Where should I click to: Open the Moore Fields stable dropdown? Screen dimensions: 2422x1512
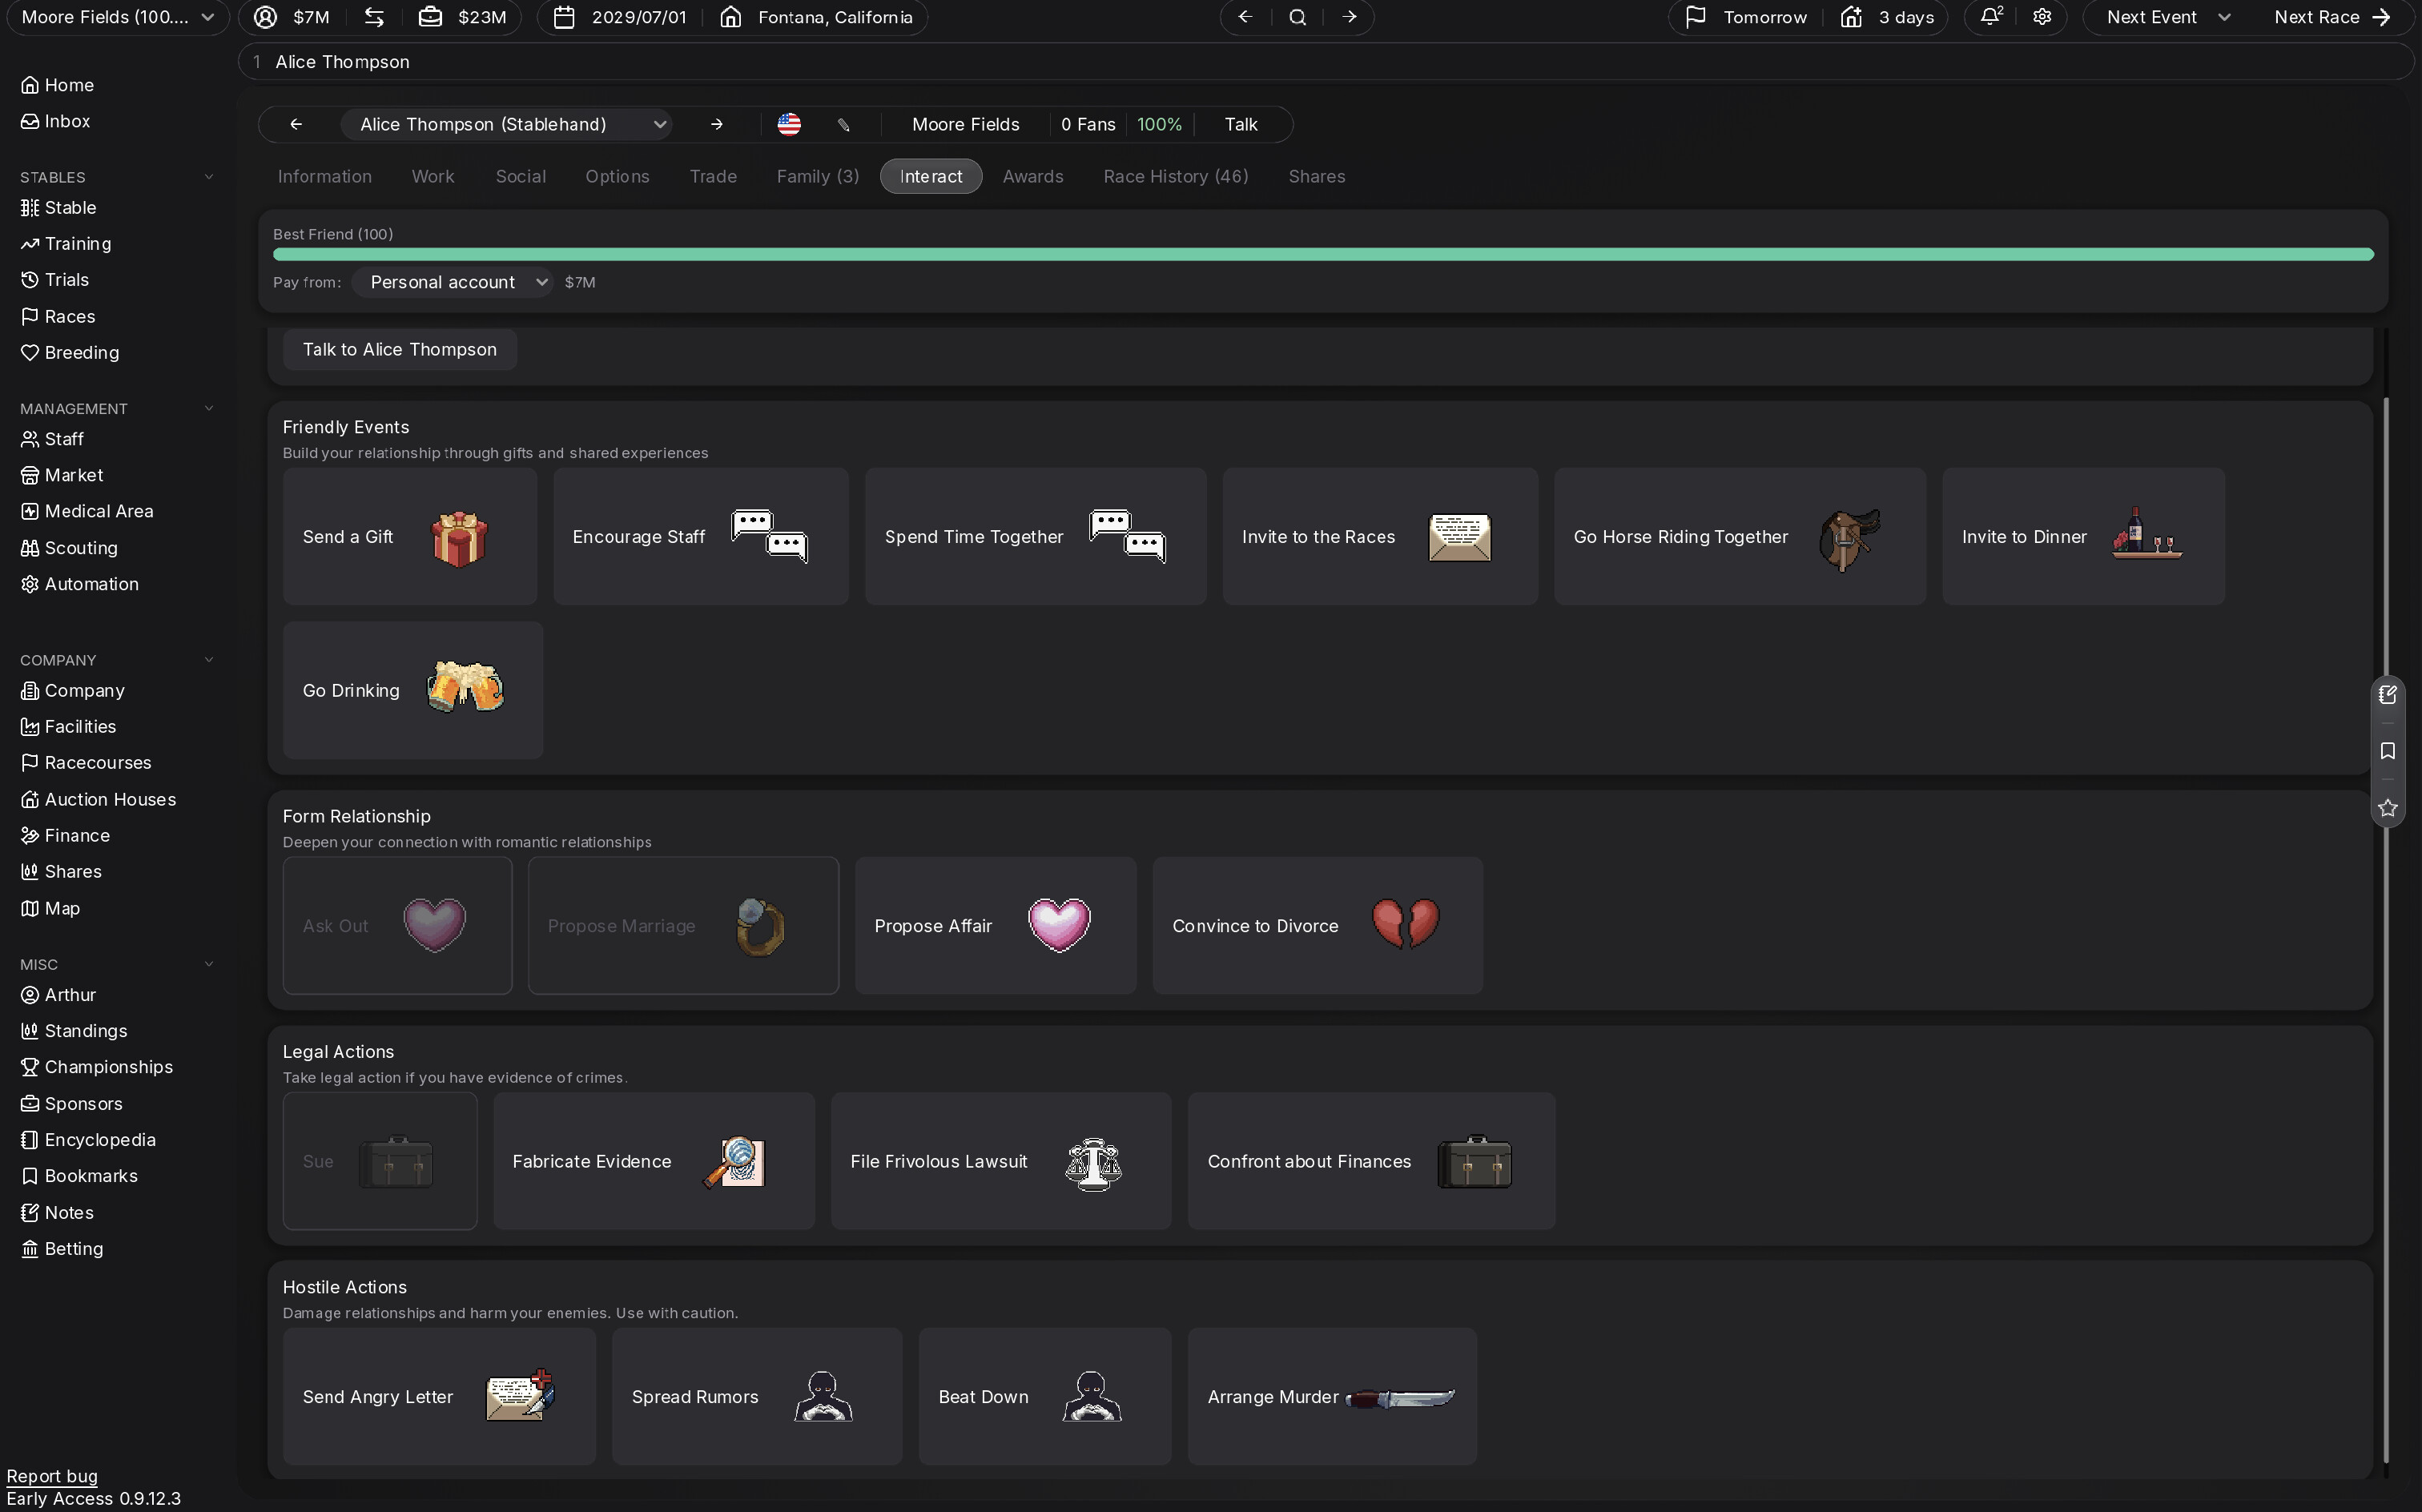coord(118,17)
